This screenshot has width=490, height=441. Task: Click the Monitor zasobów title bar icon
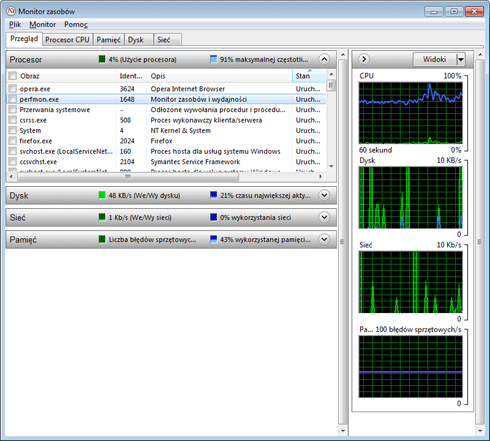pyautogui.click(x=11, y=11)
